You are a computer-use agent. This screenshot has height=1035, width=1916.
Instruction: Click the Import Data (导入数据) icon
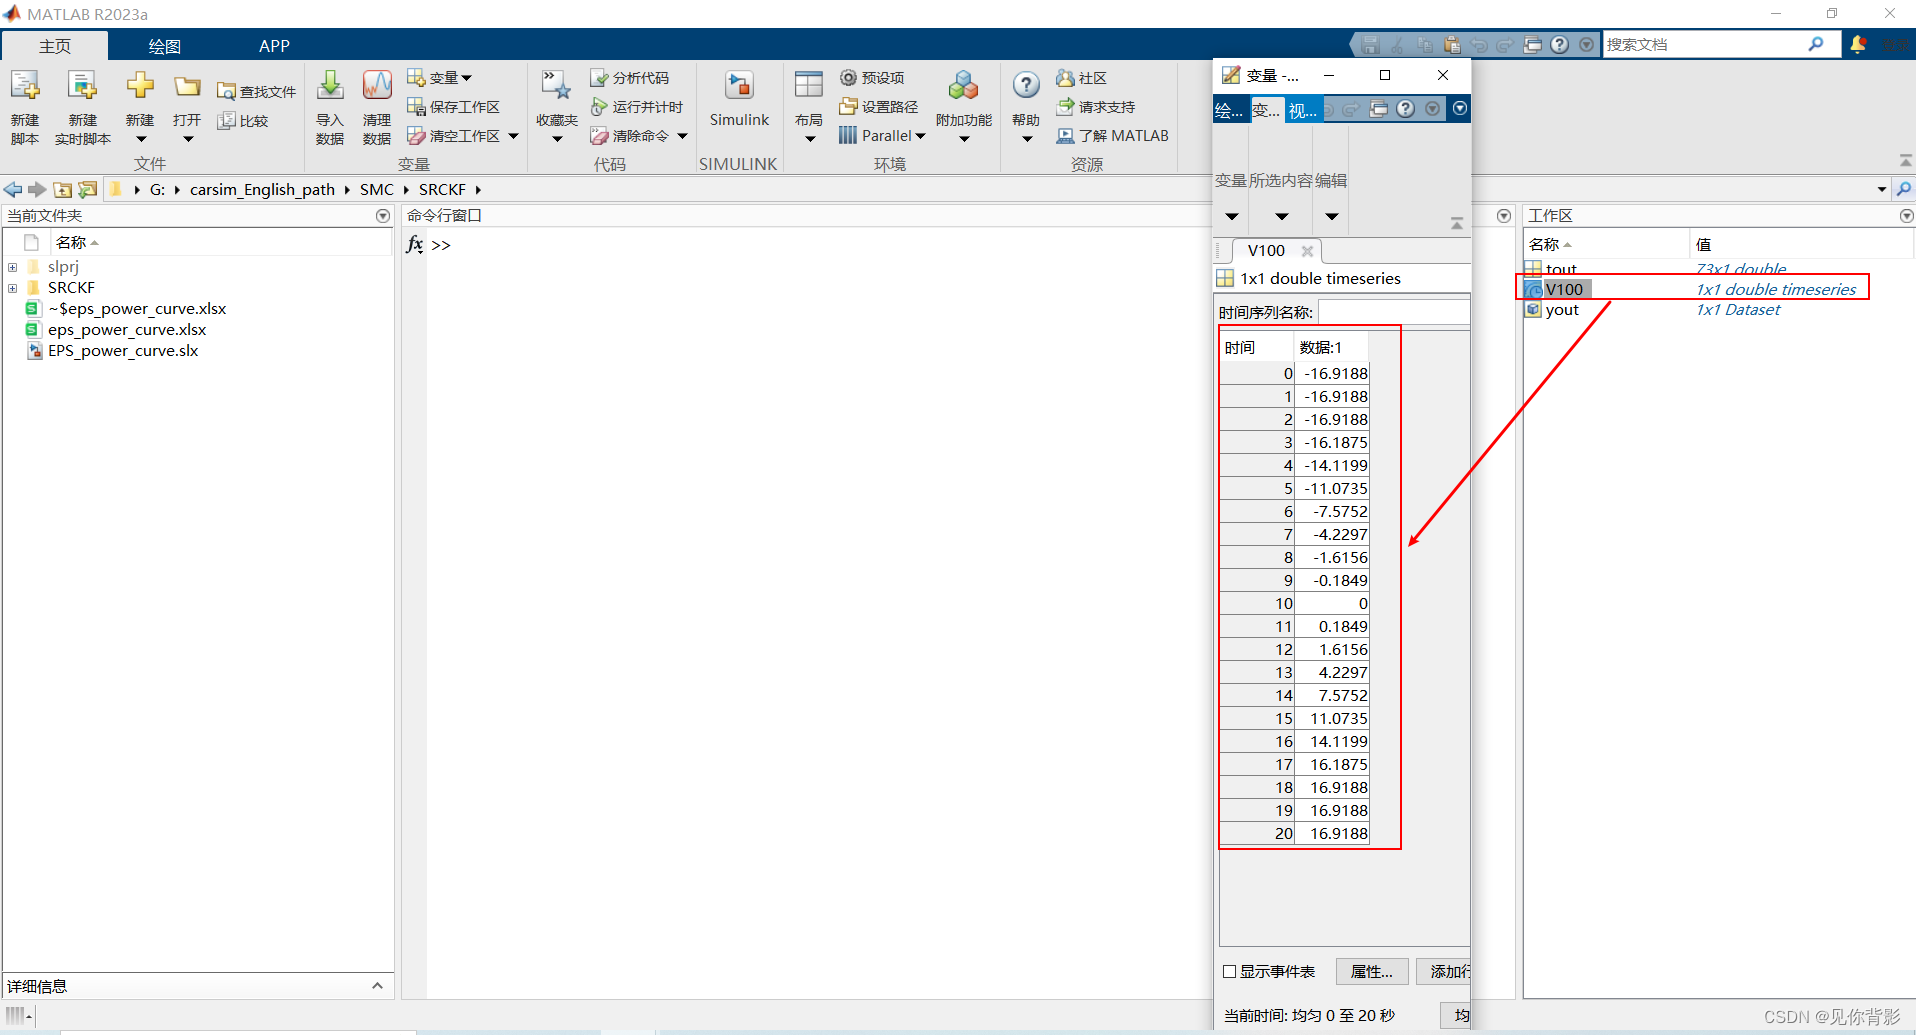coord(330,86)
